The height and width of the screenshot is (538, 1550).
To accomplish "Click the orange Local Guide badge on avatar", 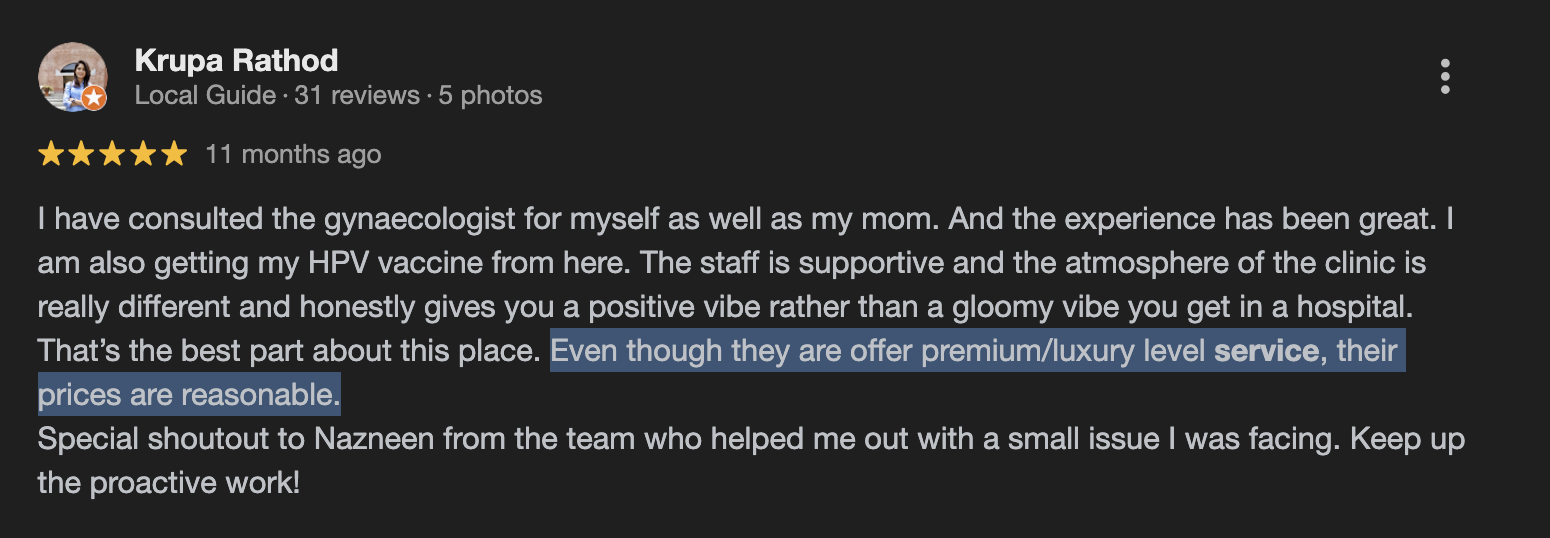I will click(x=94, y=98).
